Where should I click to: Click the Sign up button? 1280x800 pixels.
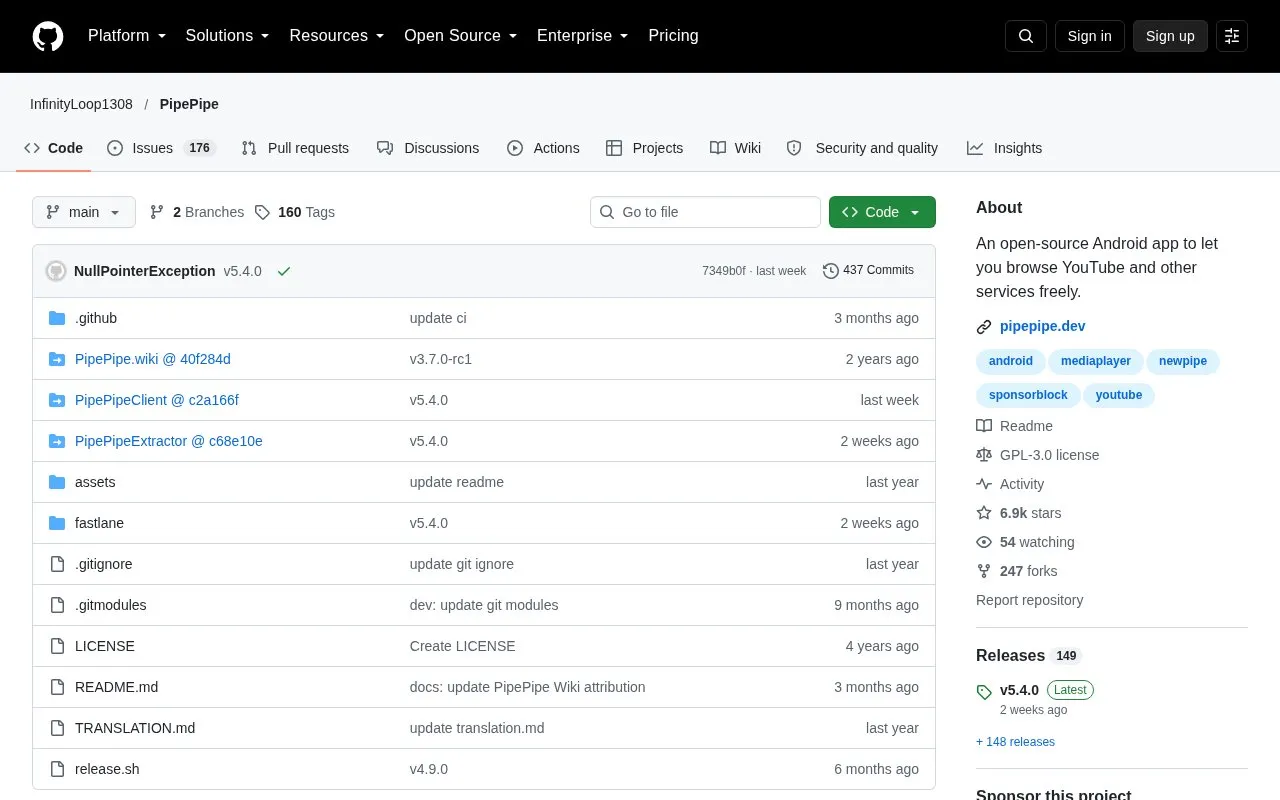pos(1170,36)
